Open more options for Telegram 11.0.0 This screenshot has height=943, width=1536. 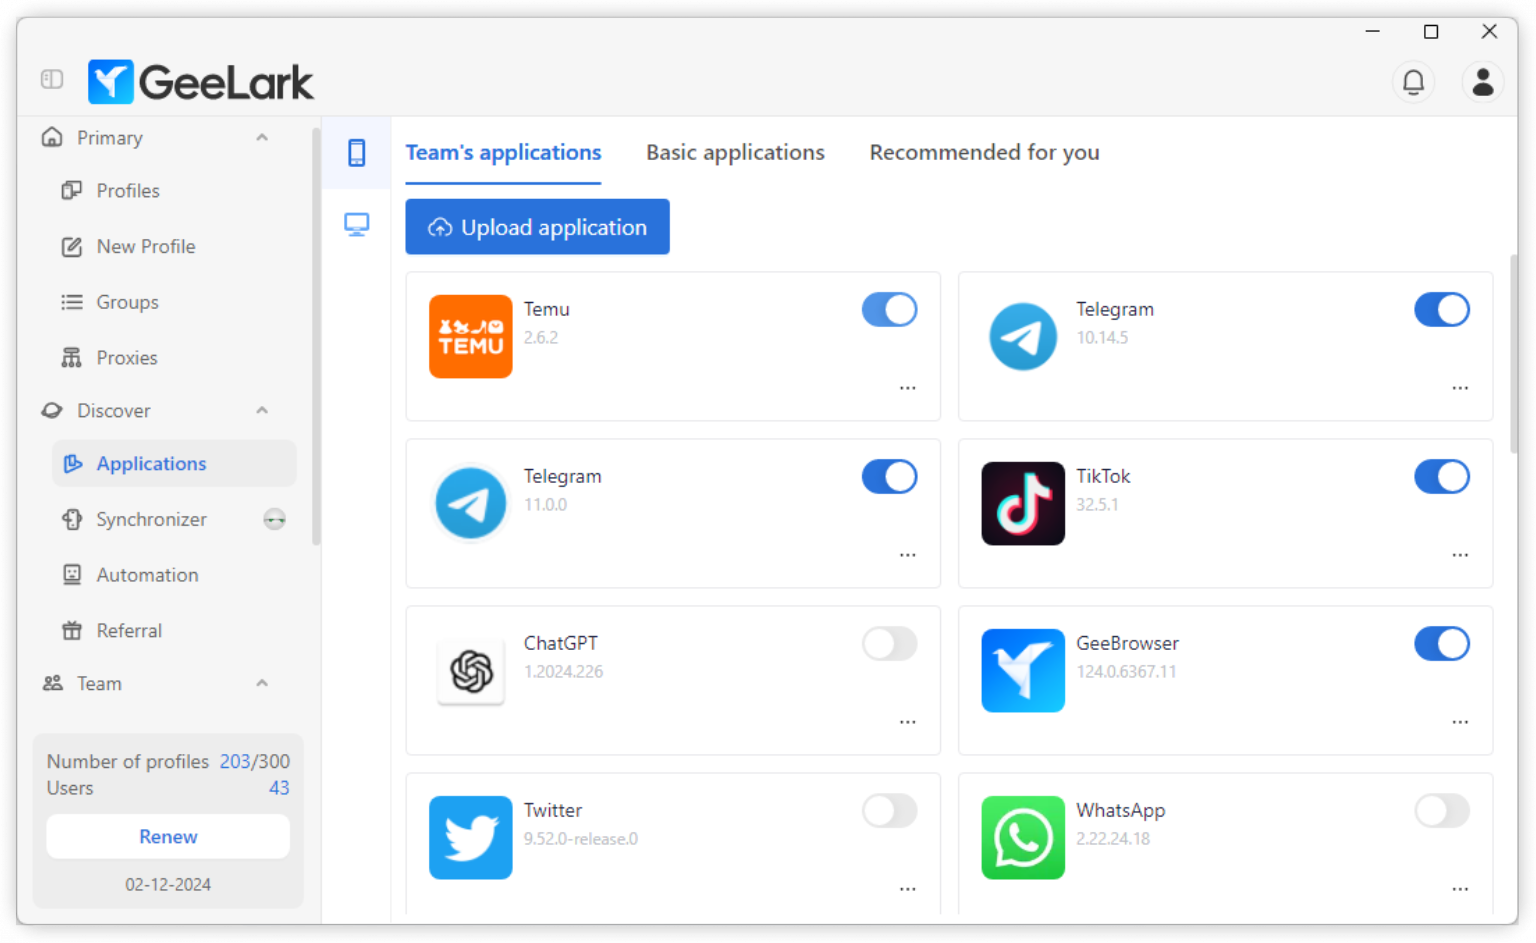point(907,555)
